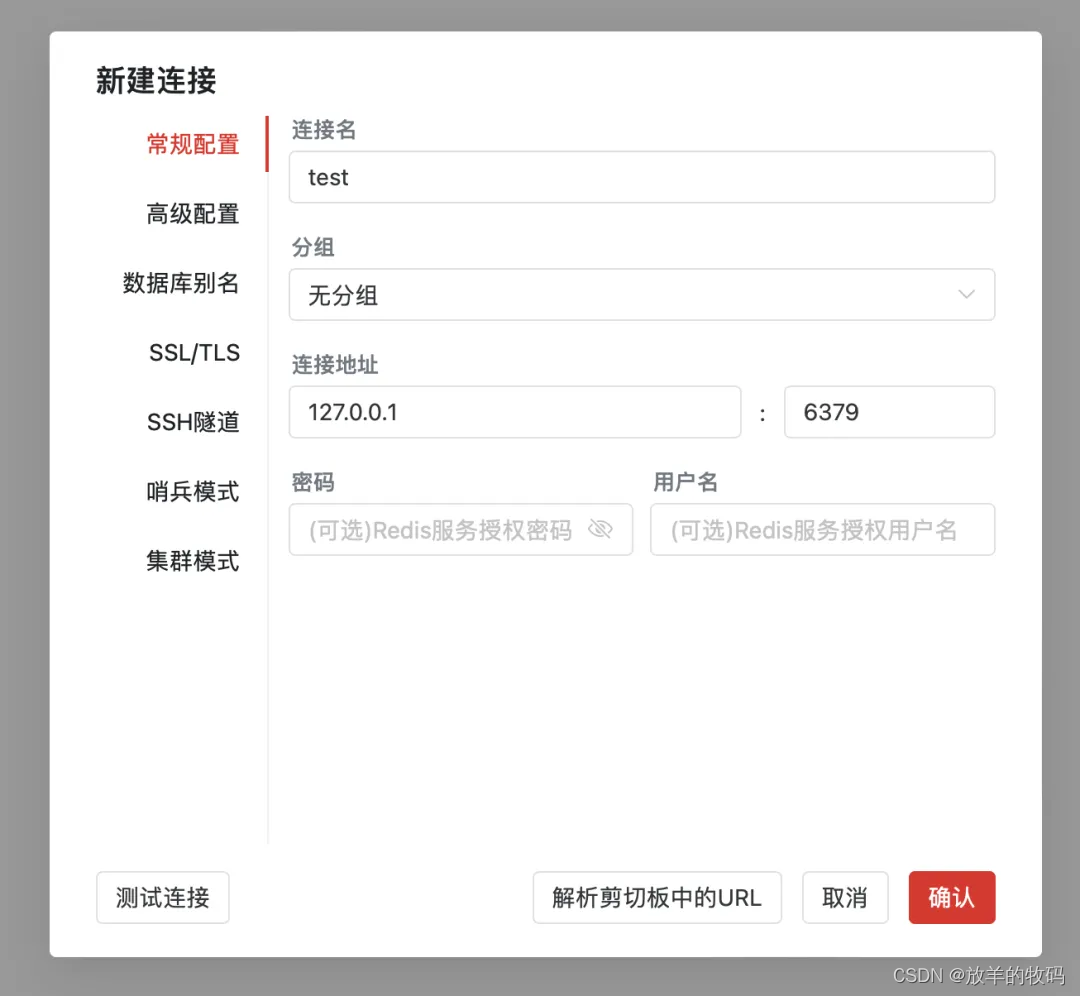Open the 数据库别名 tab

pos(181,283)
